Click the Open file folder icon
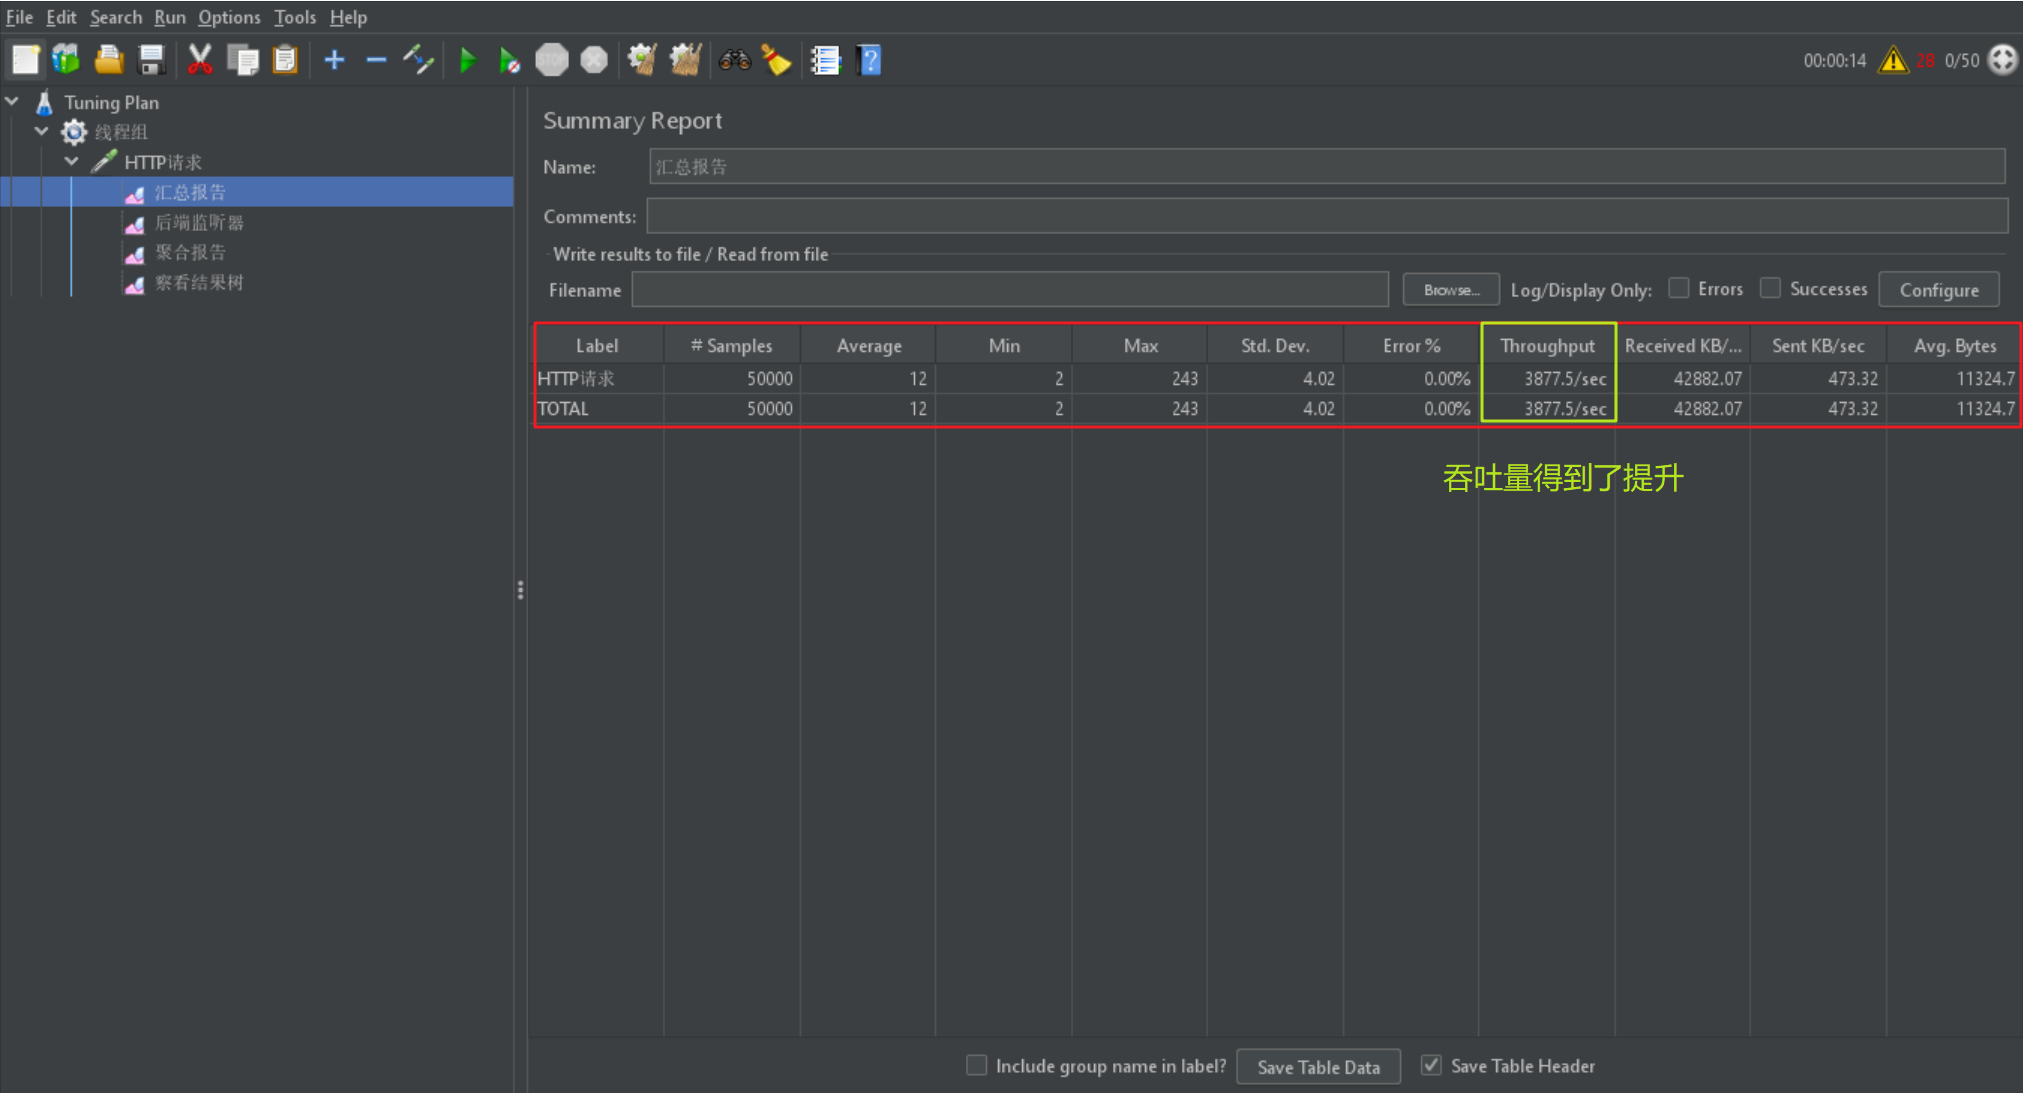 click(x=109, y=60)
